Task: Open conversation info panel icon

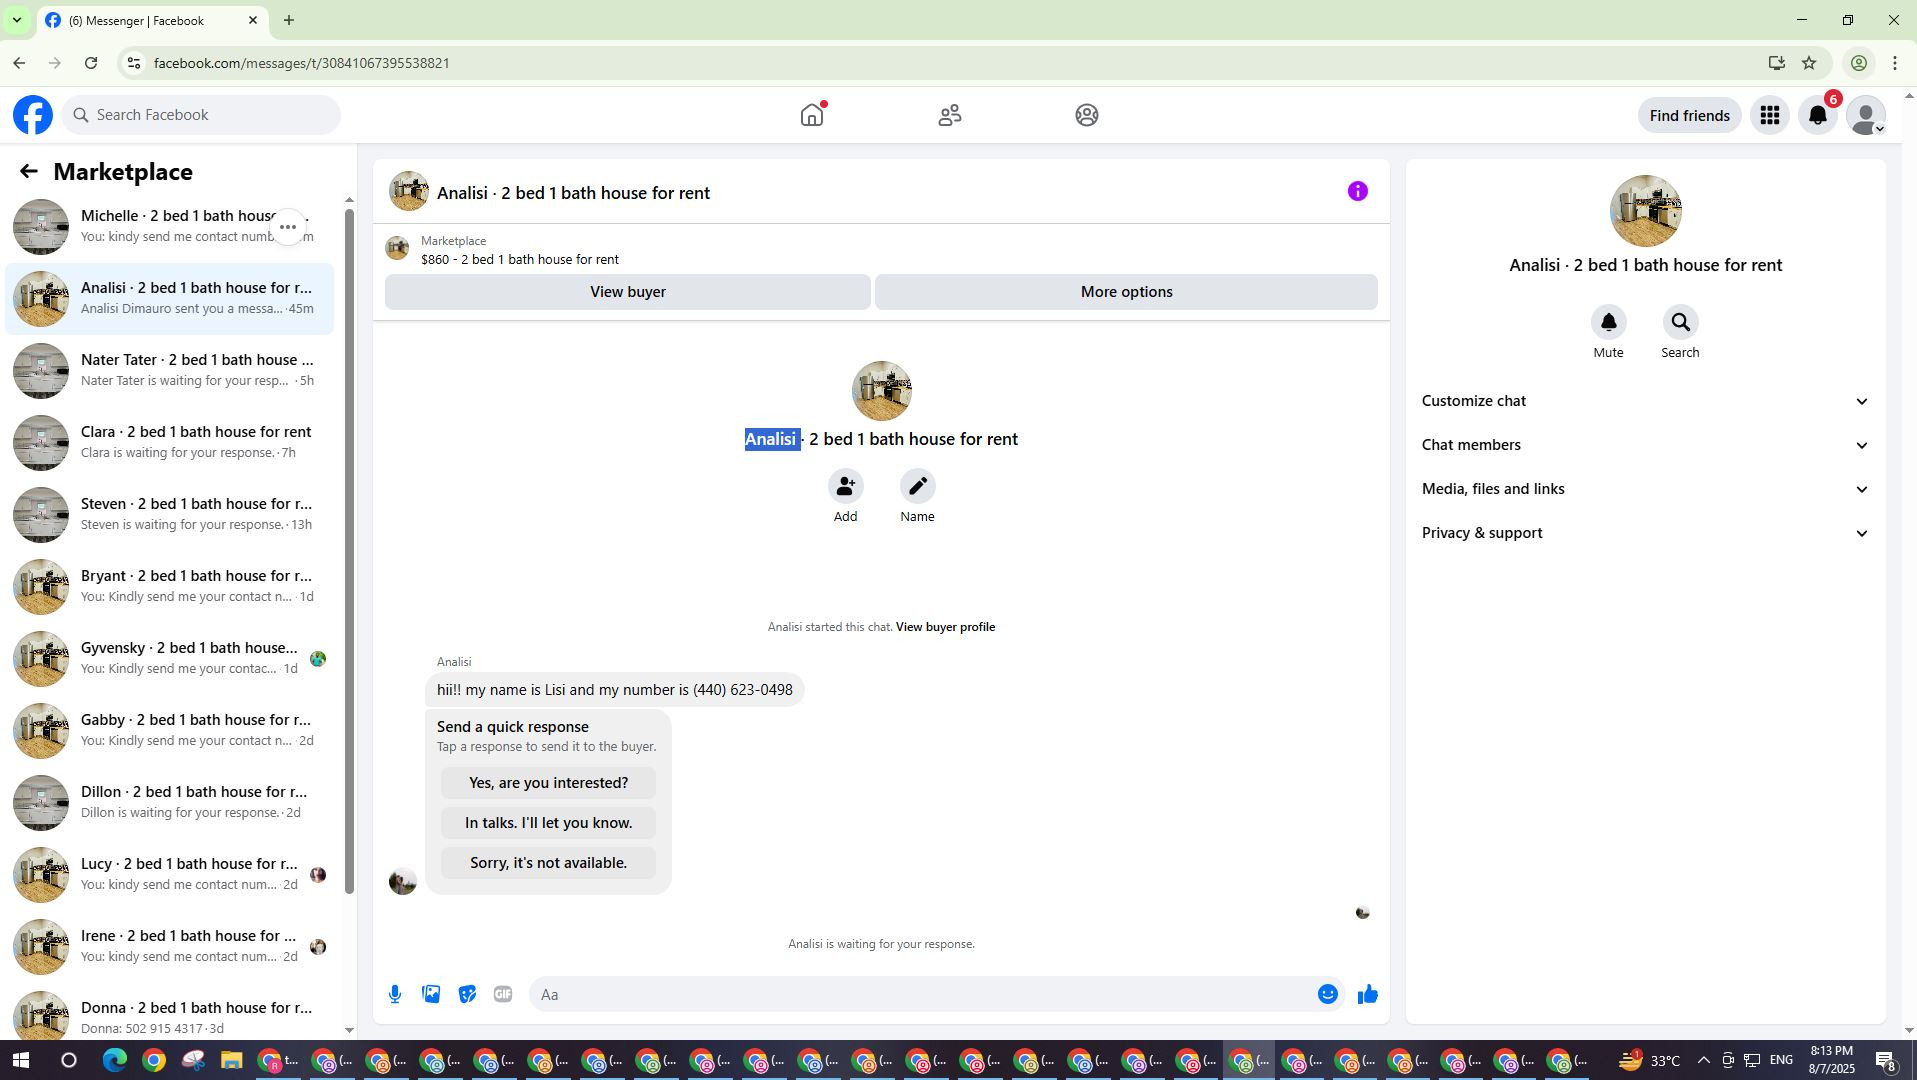Action: point(1357,191)
